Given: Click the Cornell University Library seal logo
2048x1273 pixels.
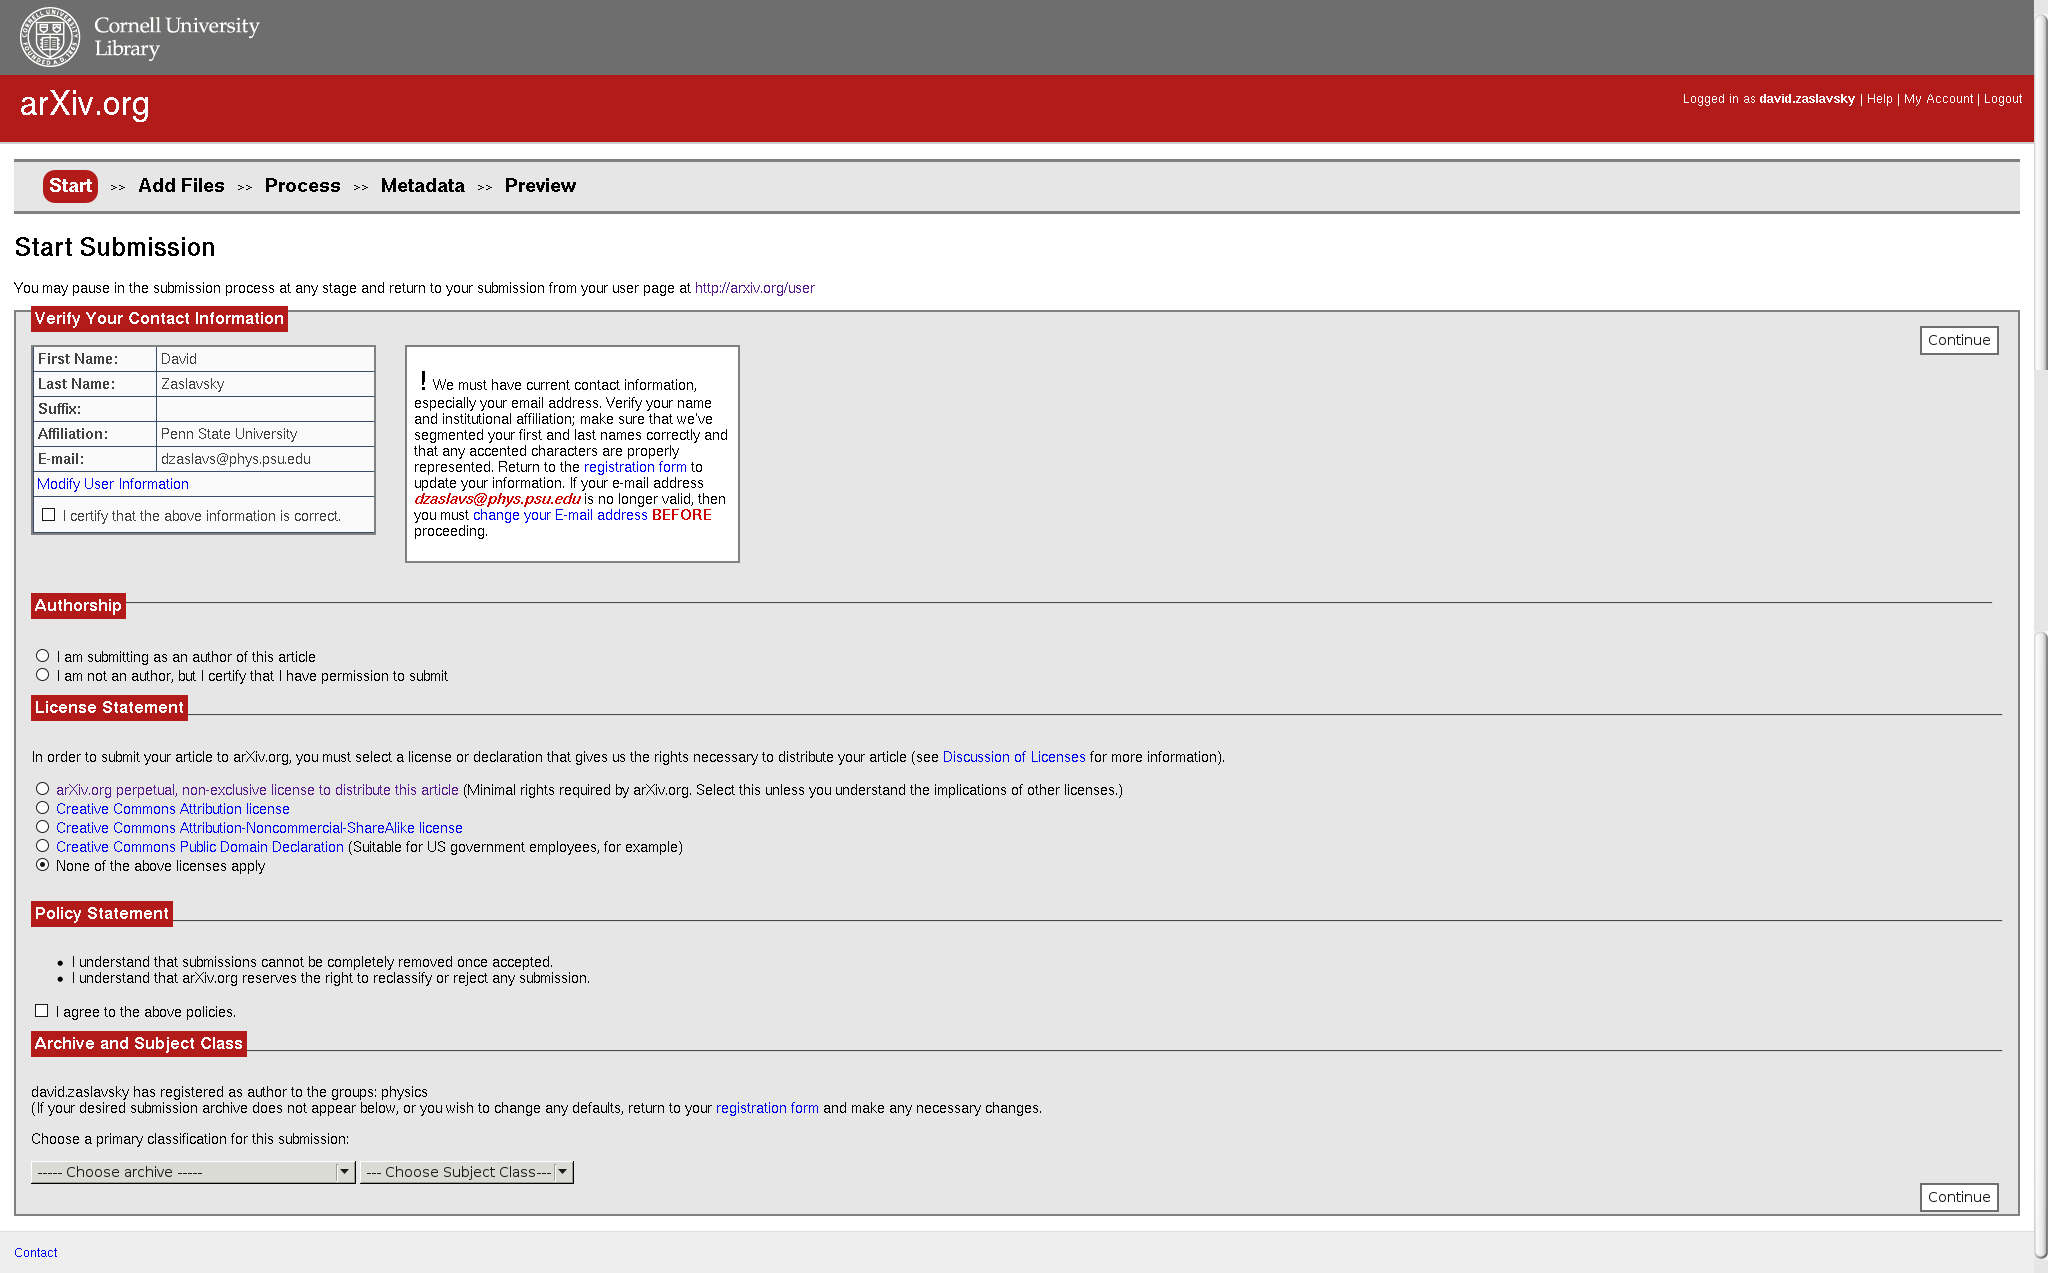Looking at the screenshot, I should point(50,36).
